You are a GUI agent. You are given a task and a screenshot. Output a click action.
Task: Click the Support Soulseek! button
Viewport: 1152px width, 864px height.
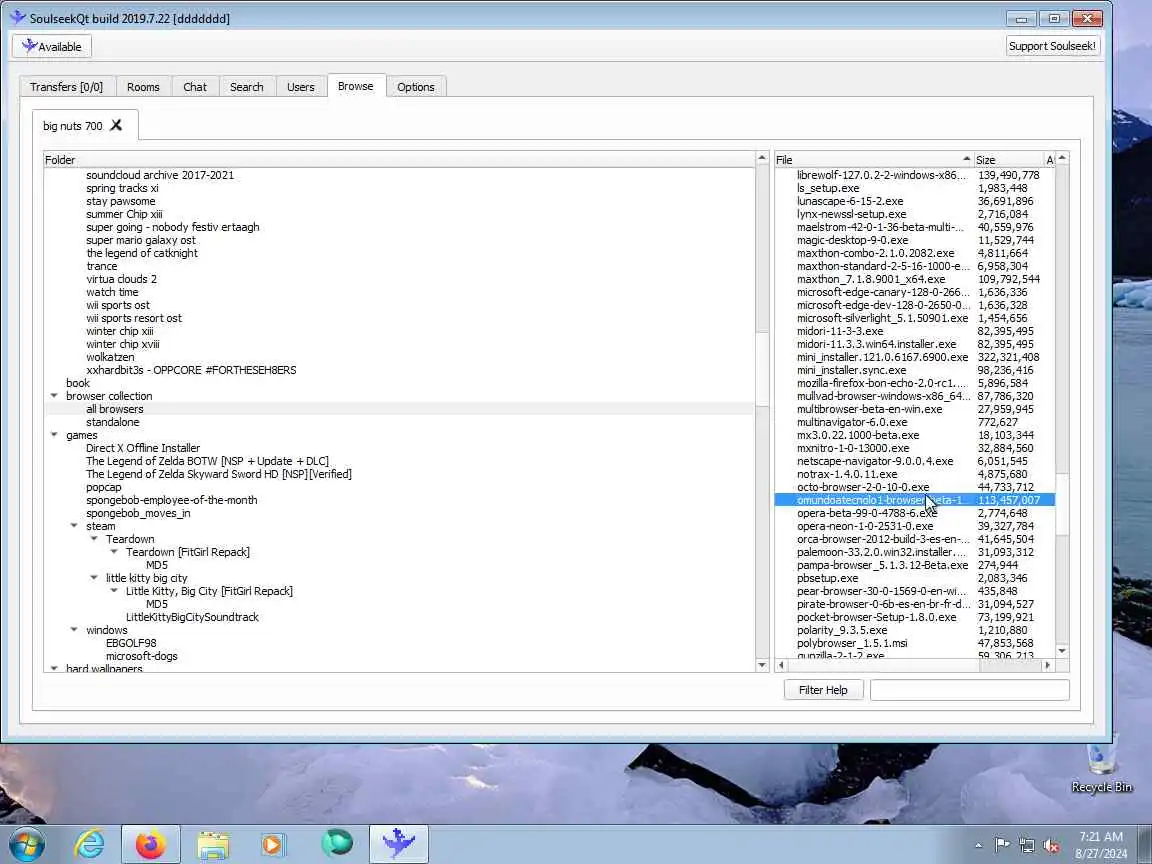pos(1052,46)
